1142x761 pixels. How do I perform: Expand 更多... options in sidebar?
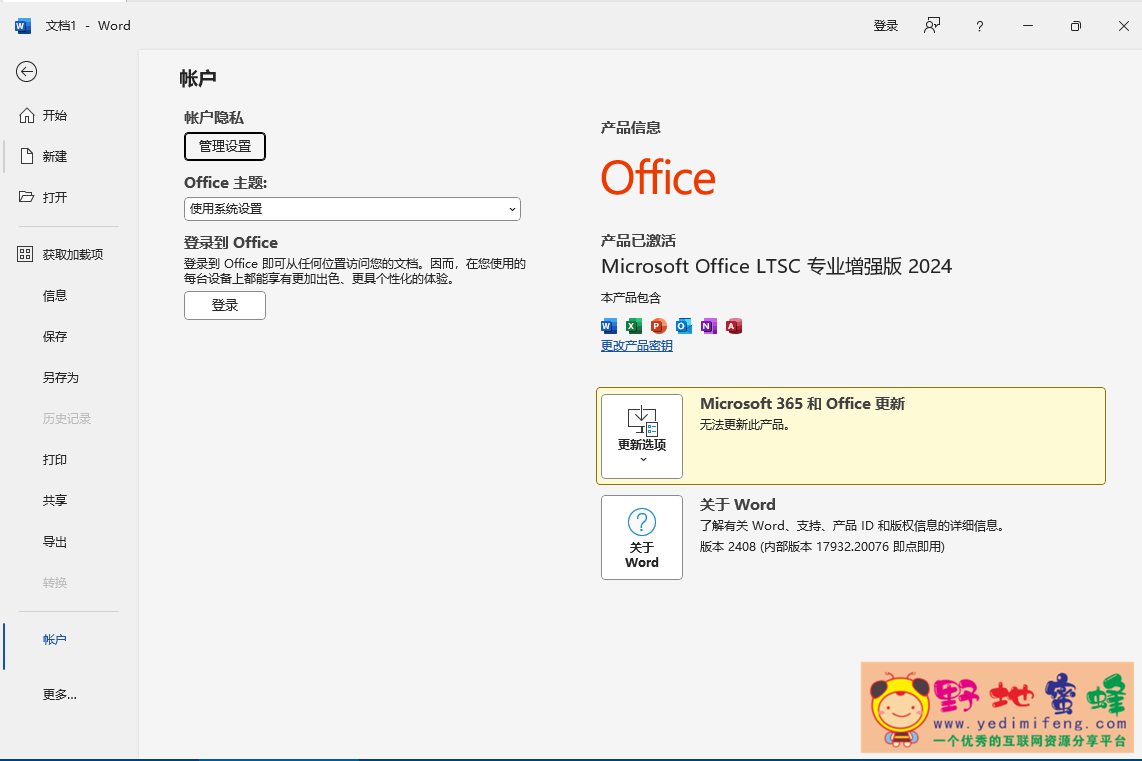coord(61,695)
